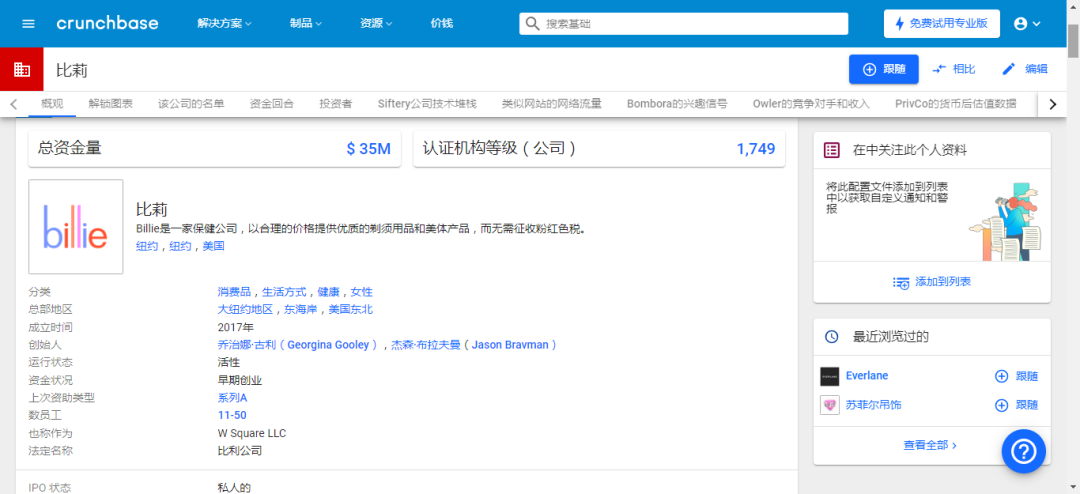
Task: Select the 解锁图表 tab
Action: pos(110,104)
